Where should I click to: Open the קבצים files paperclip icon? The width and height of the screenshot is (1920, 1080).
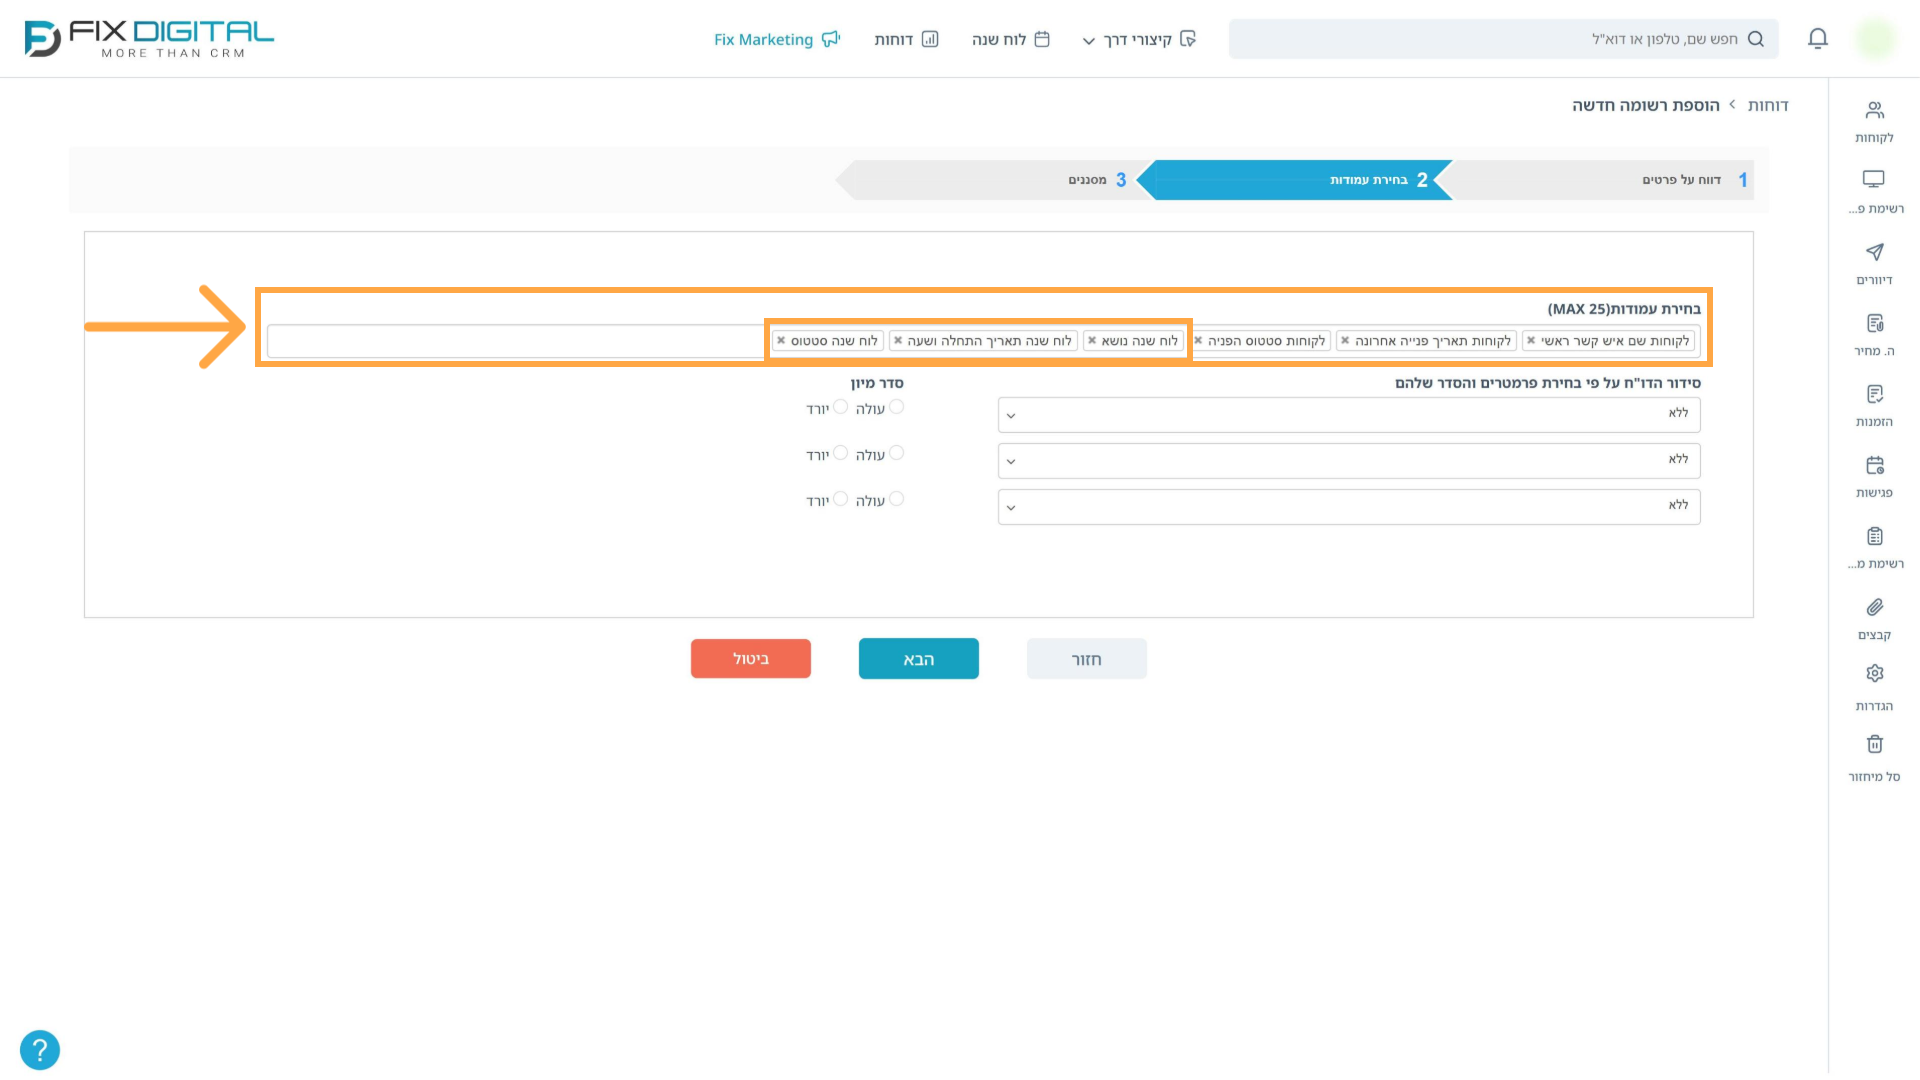click(x=1874, y=619)
